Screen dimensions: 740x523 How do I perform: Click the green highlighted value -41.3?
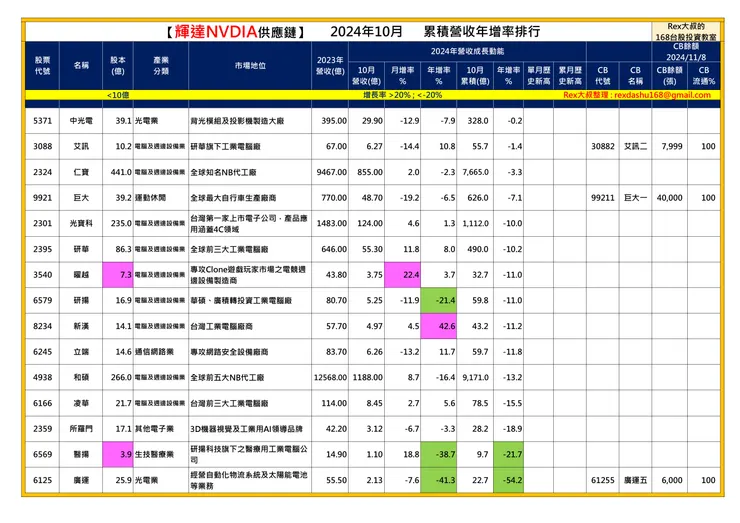[438, 480]
